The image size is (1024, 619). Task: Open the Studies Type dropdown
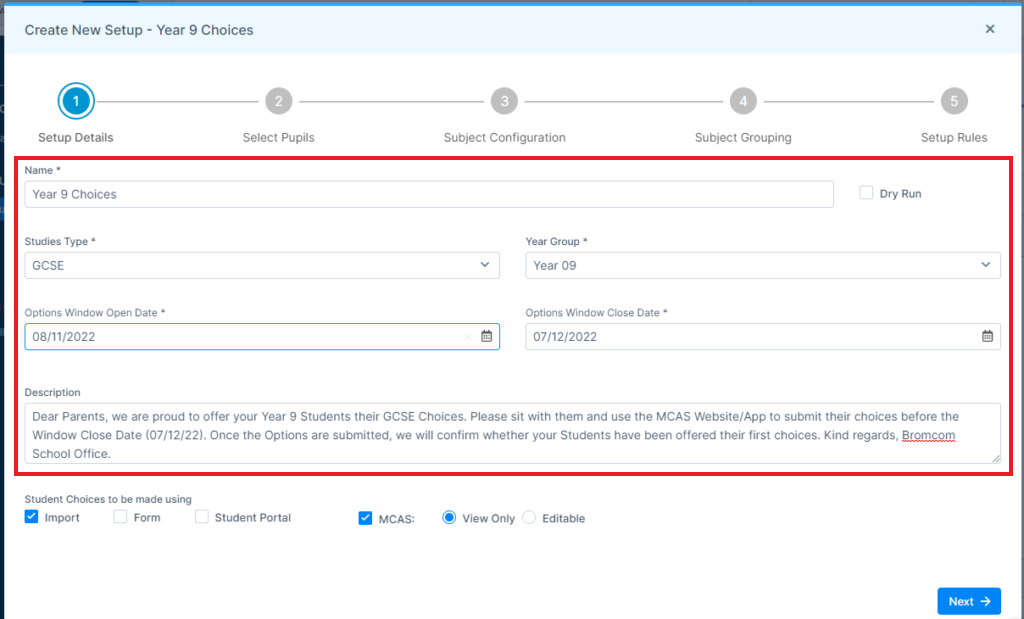coord(262,265)
